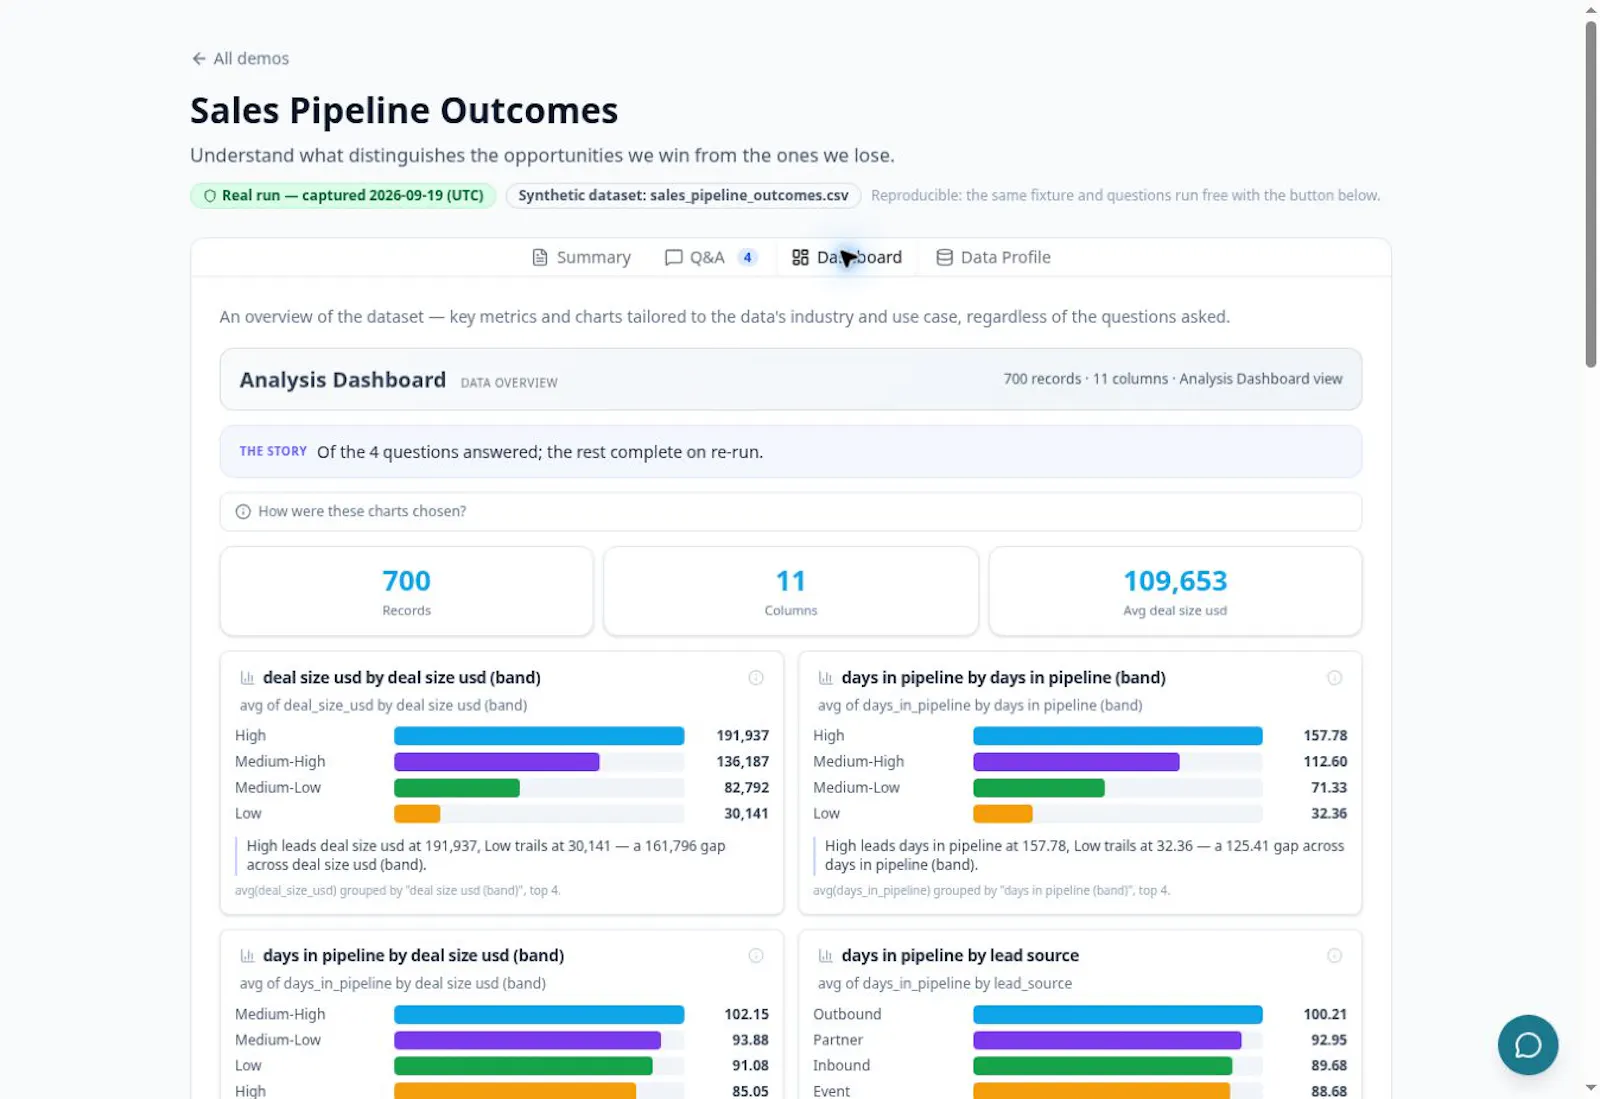This screenshot has width=1600, height=1099.
Task: Click the scrollbar down arrow
Action: pyautogui.click(x=1591, y=1088)
